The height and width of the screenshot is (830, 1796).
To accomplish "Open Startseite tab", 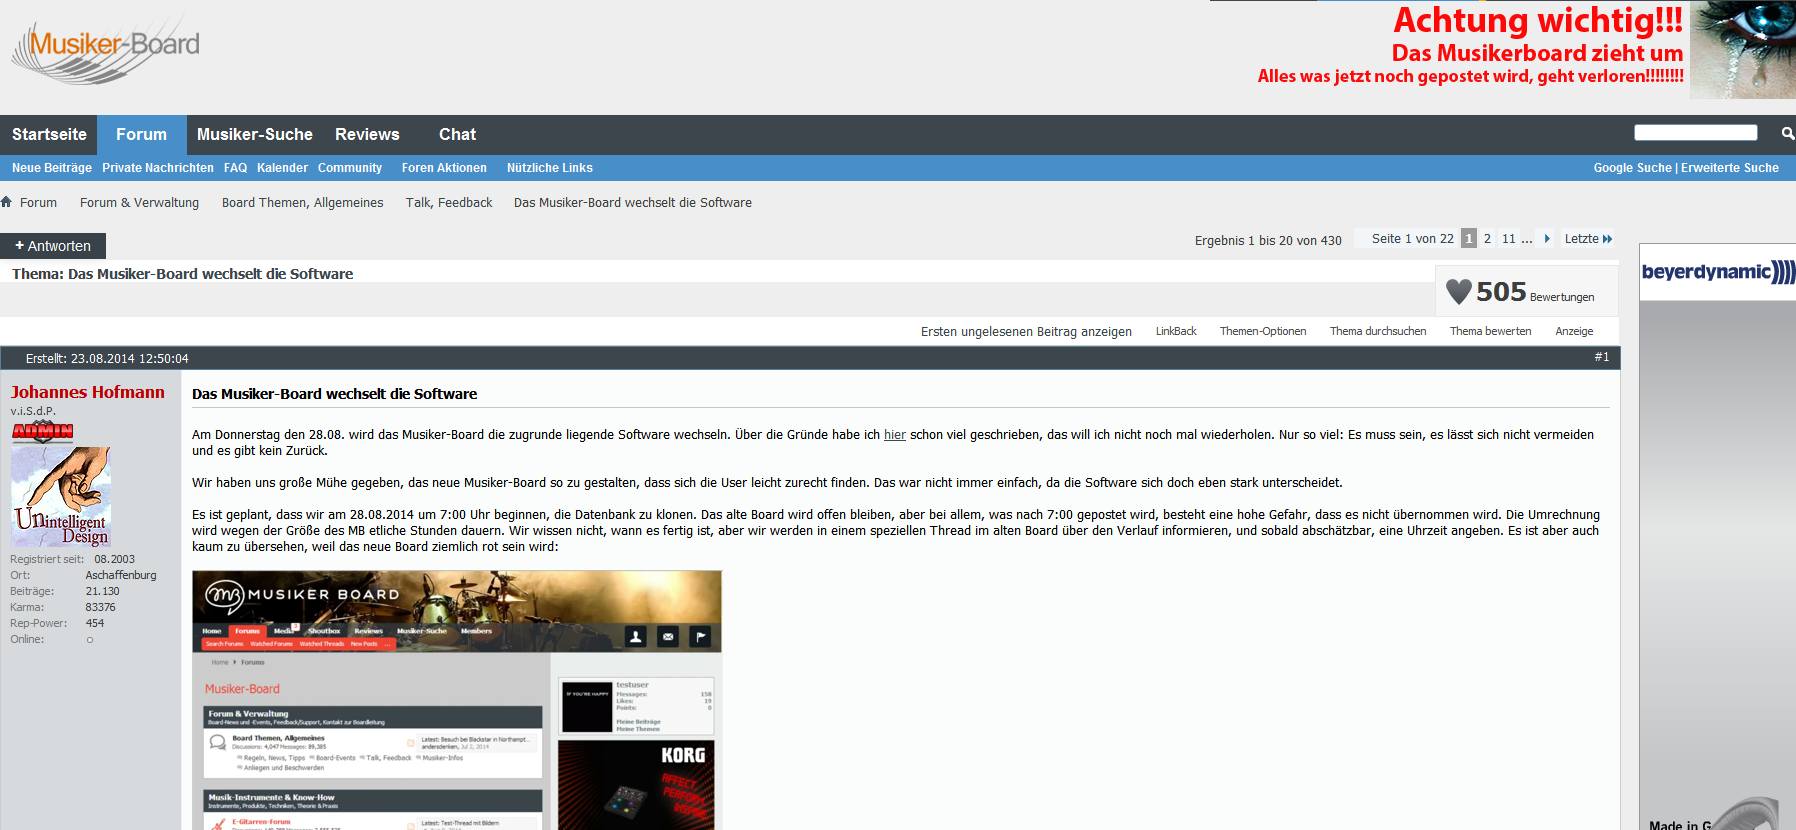I will tap(49, 134).
